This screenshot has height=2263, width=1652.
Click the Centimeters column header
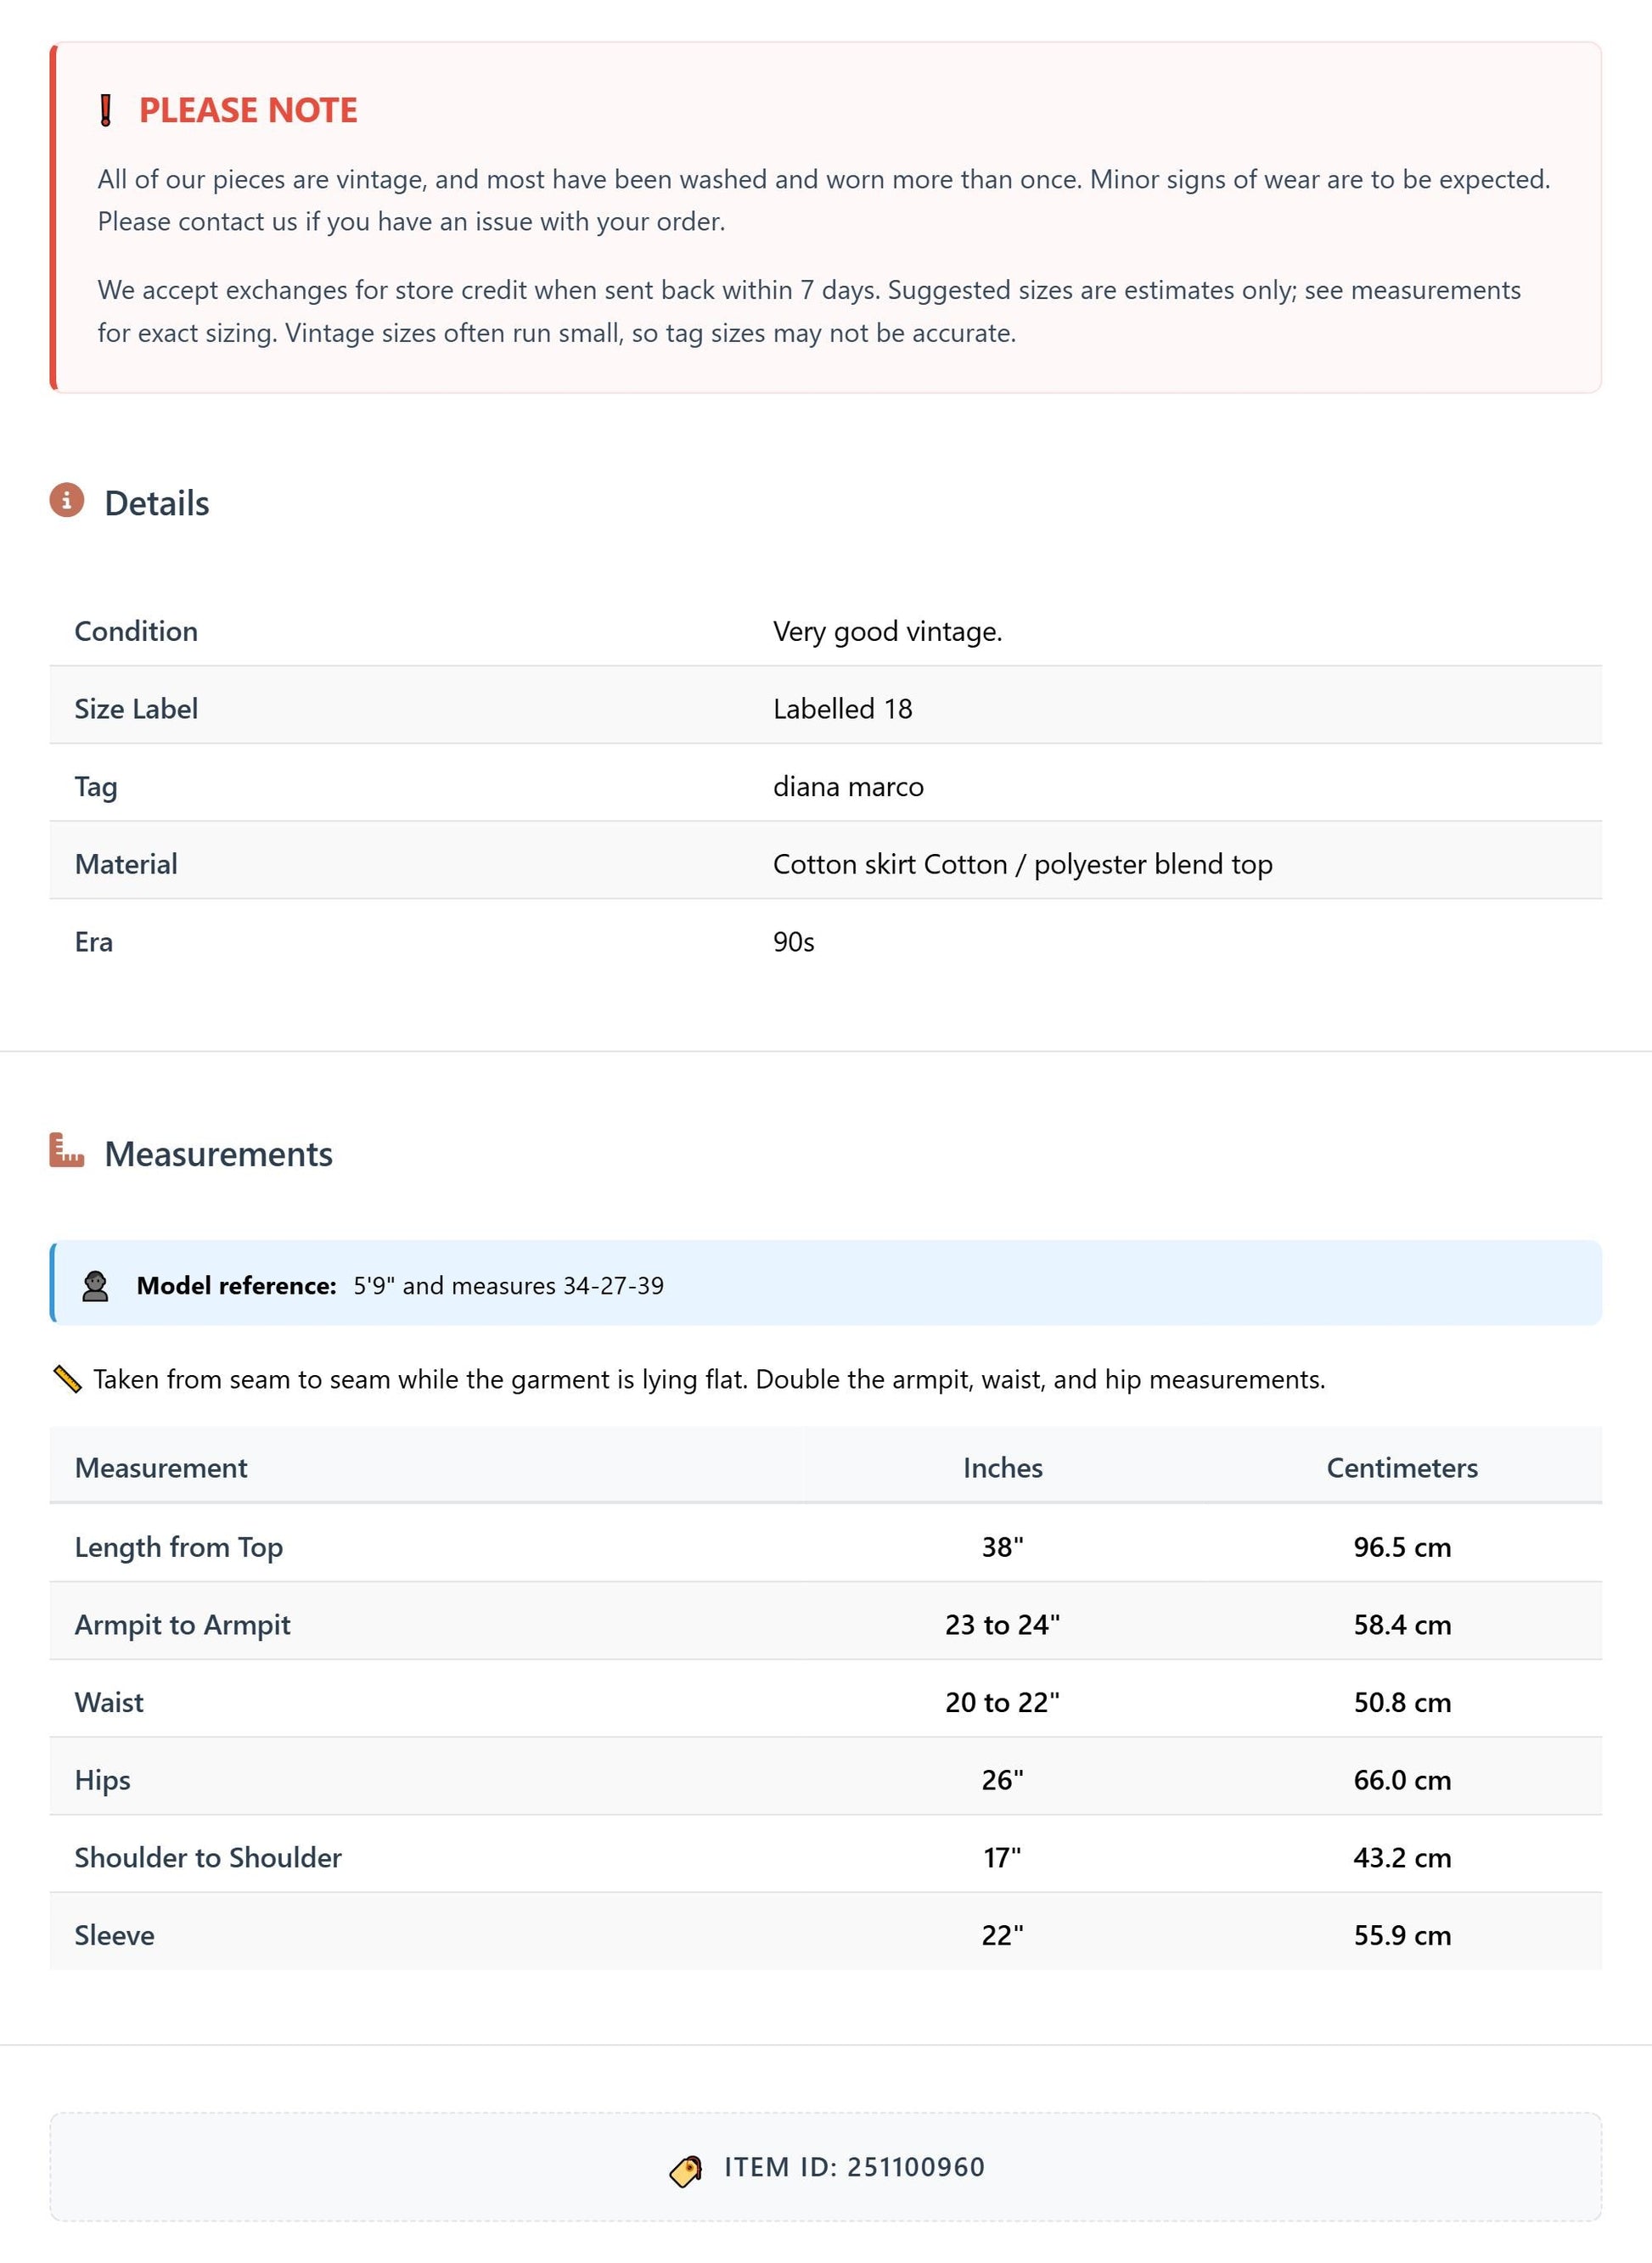pos(1402,1468)
